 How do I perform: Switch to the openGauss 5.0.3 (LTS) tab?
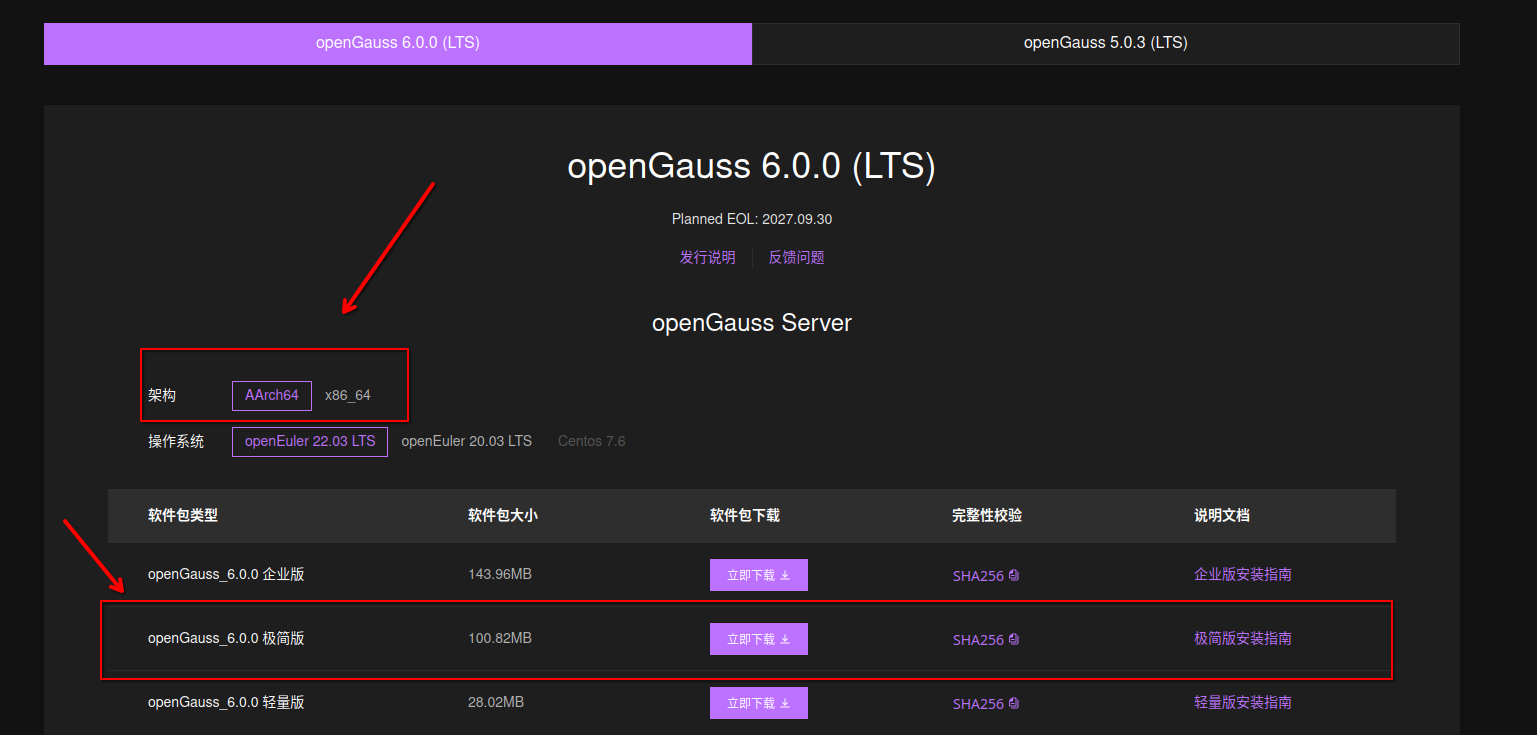[1106, 44]
